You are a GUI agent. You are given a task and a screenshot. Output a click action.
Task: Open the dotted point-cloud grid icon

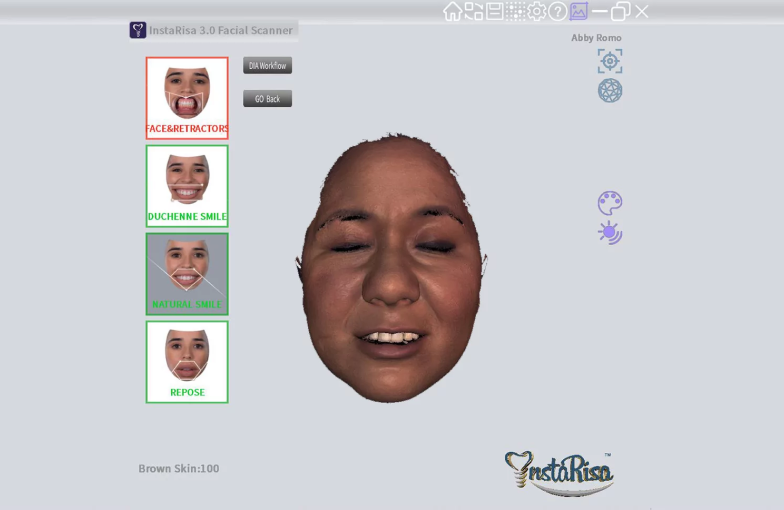pos(516,12)
